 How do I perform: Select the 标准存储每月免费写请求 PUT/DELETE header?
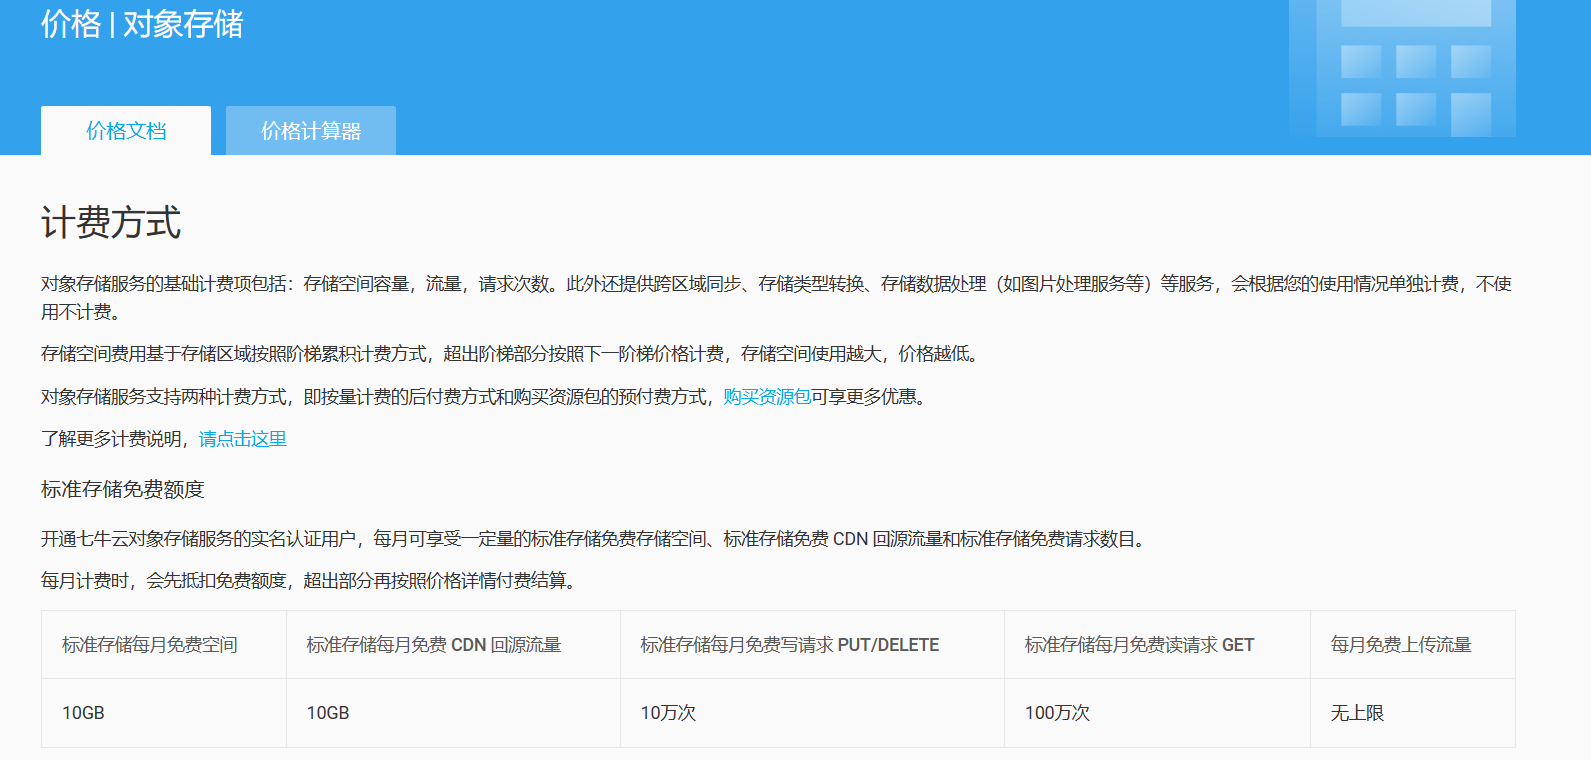coord(812,645)
